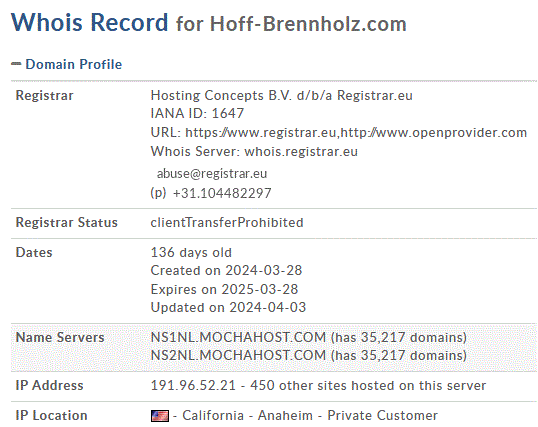Click the Updated on 2024-04-03 date
Screen dimensions: 538x427
pos(228,308)
